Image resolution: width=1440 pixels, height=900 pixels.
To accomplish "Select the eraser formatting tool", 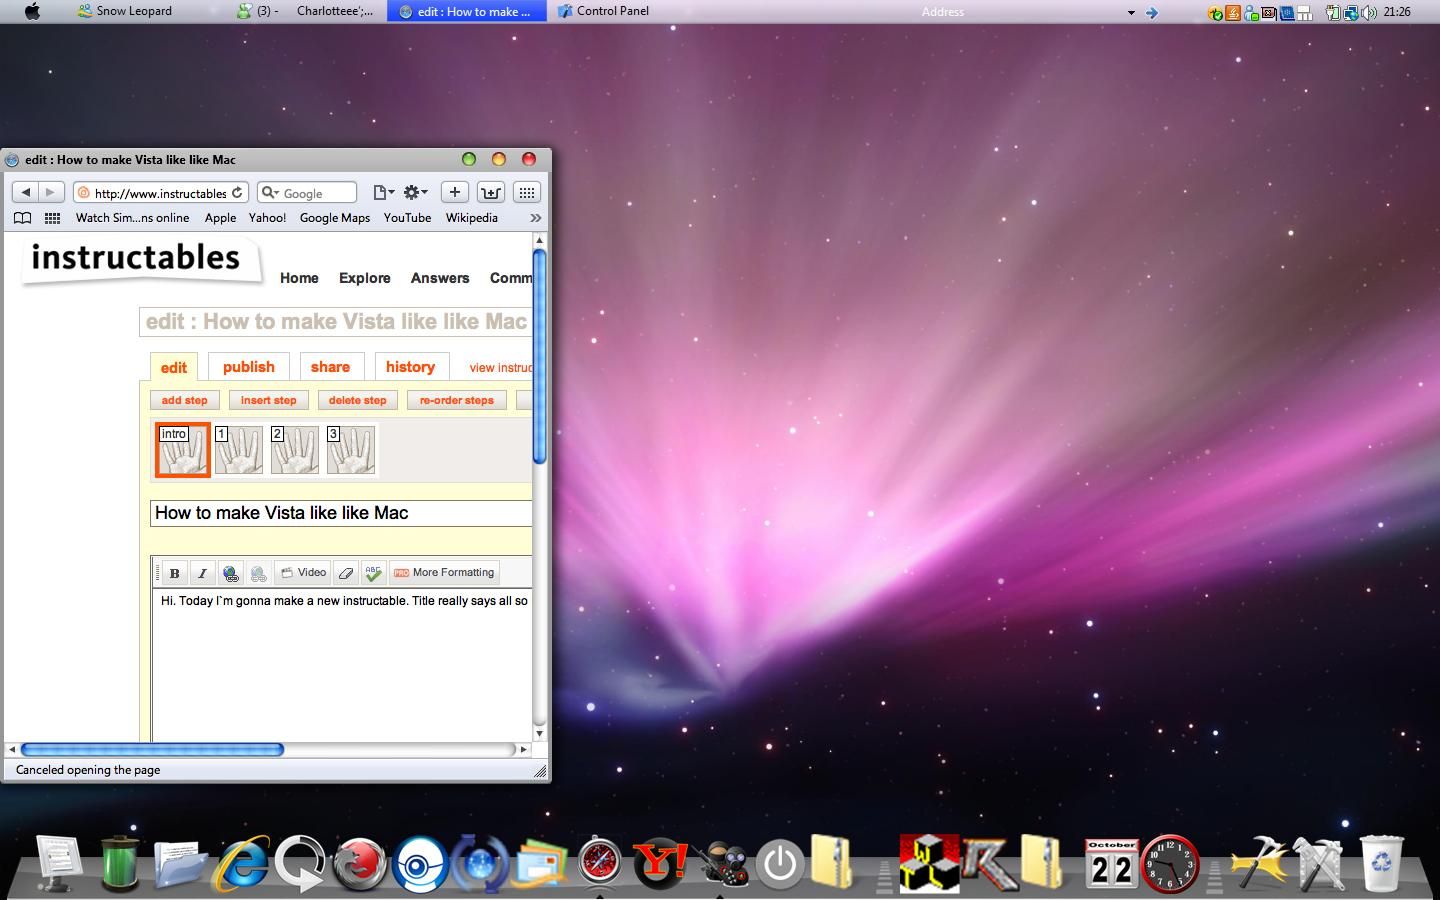I will click(346, 572).
